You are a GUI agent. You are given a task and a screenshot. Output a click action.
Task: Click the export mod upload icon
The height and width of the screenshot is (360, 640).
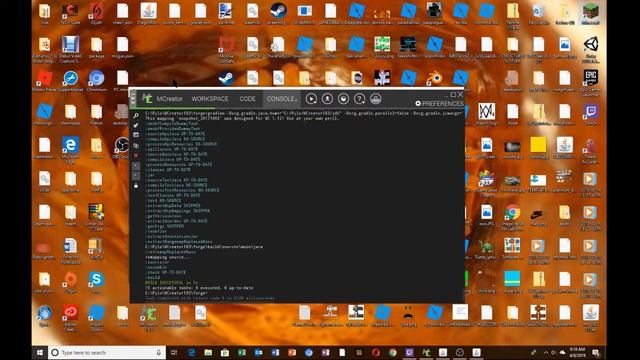(327, 99)
